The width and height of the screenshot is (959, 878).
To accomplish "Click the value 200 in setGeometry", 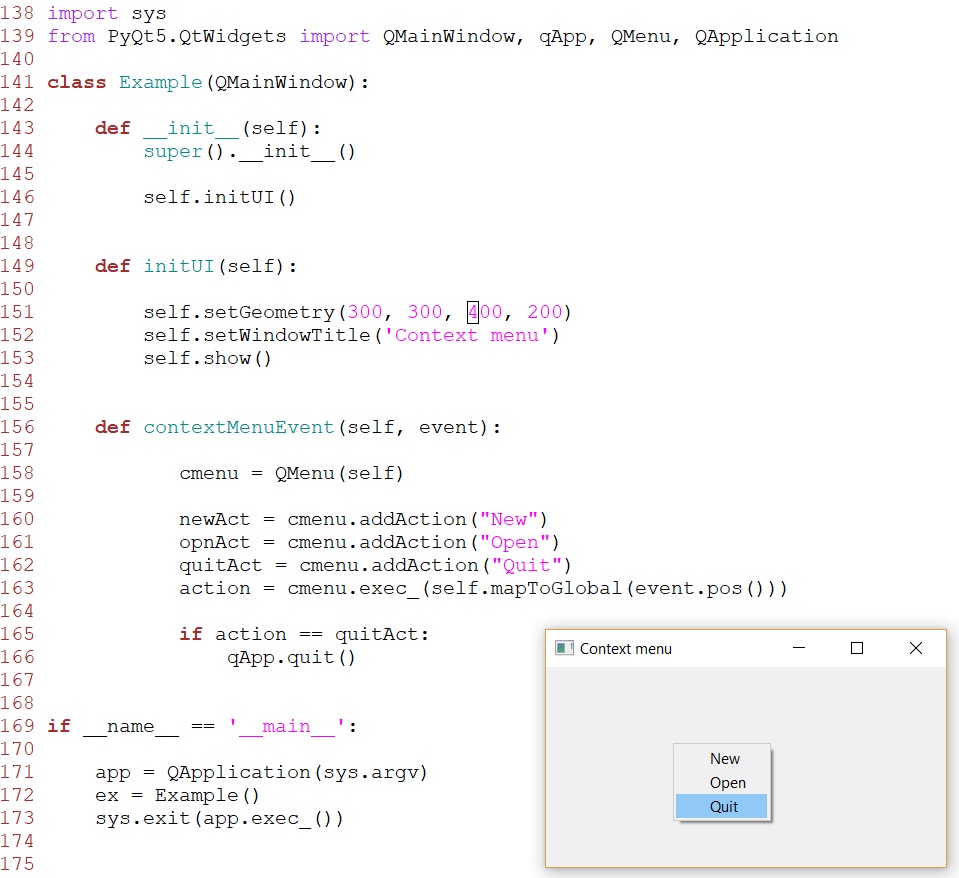I will [544, 312].
